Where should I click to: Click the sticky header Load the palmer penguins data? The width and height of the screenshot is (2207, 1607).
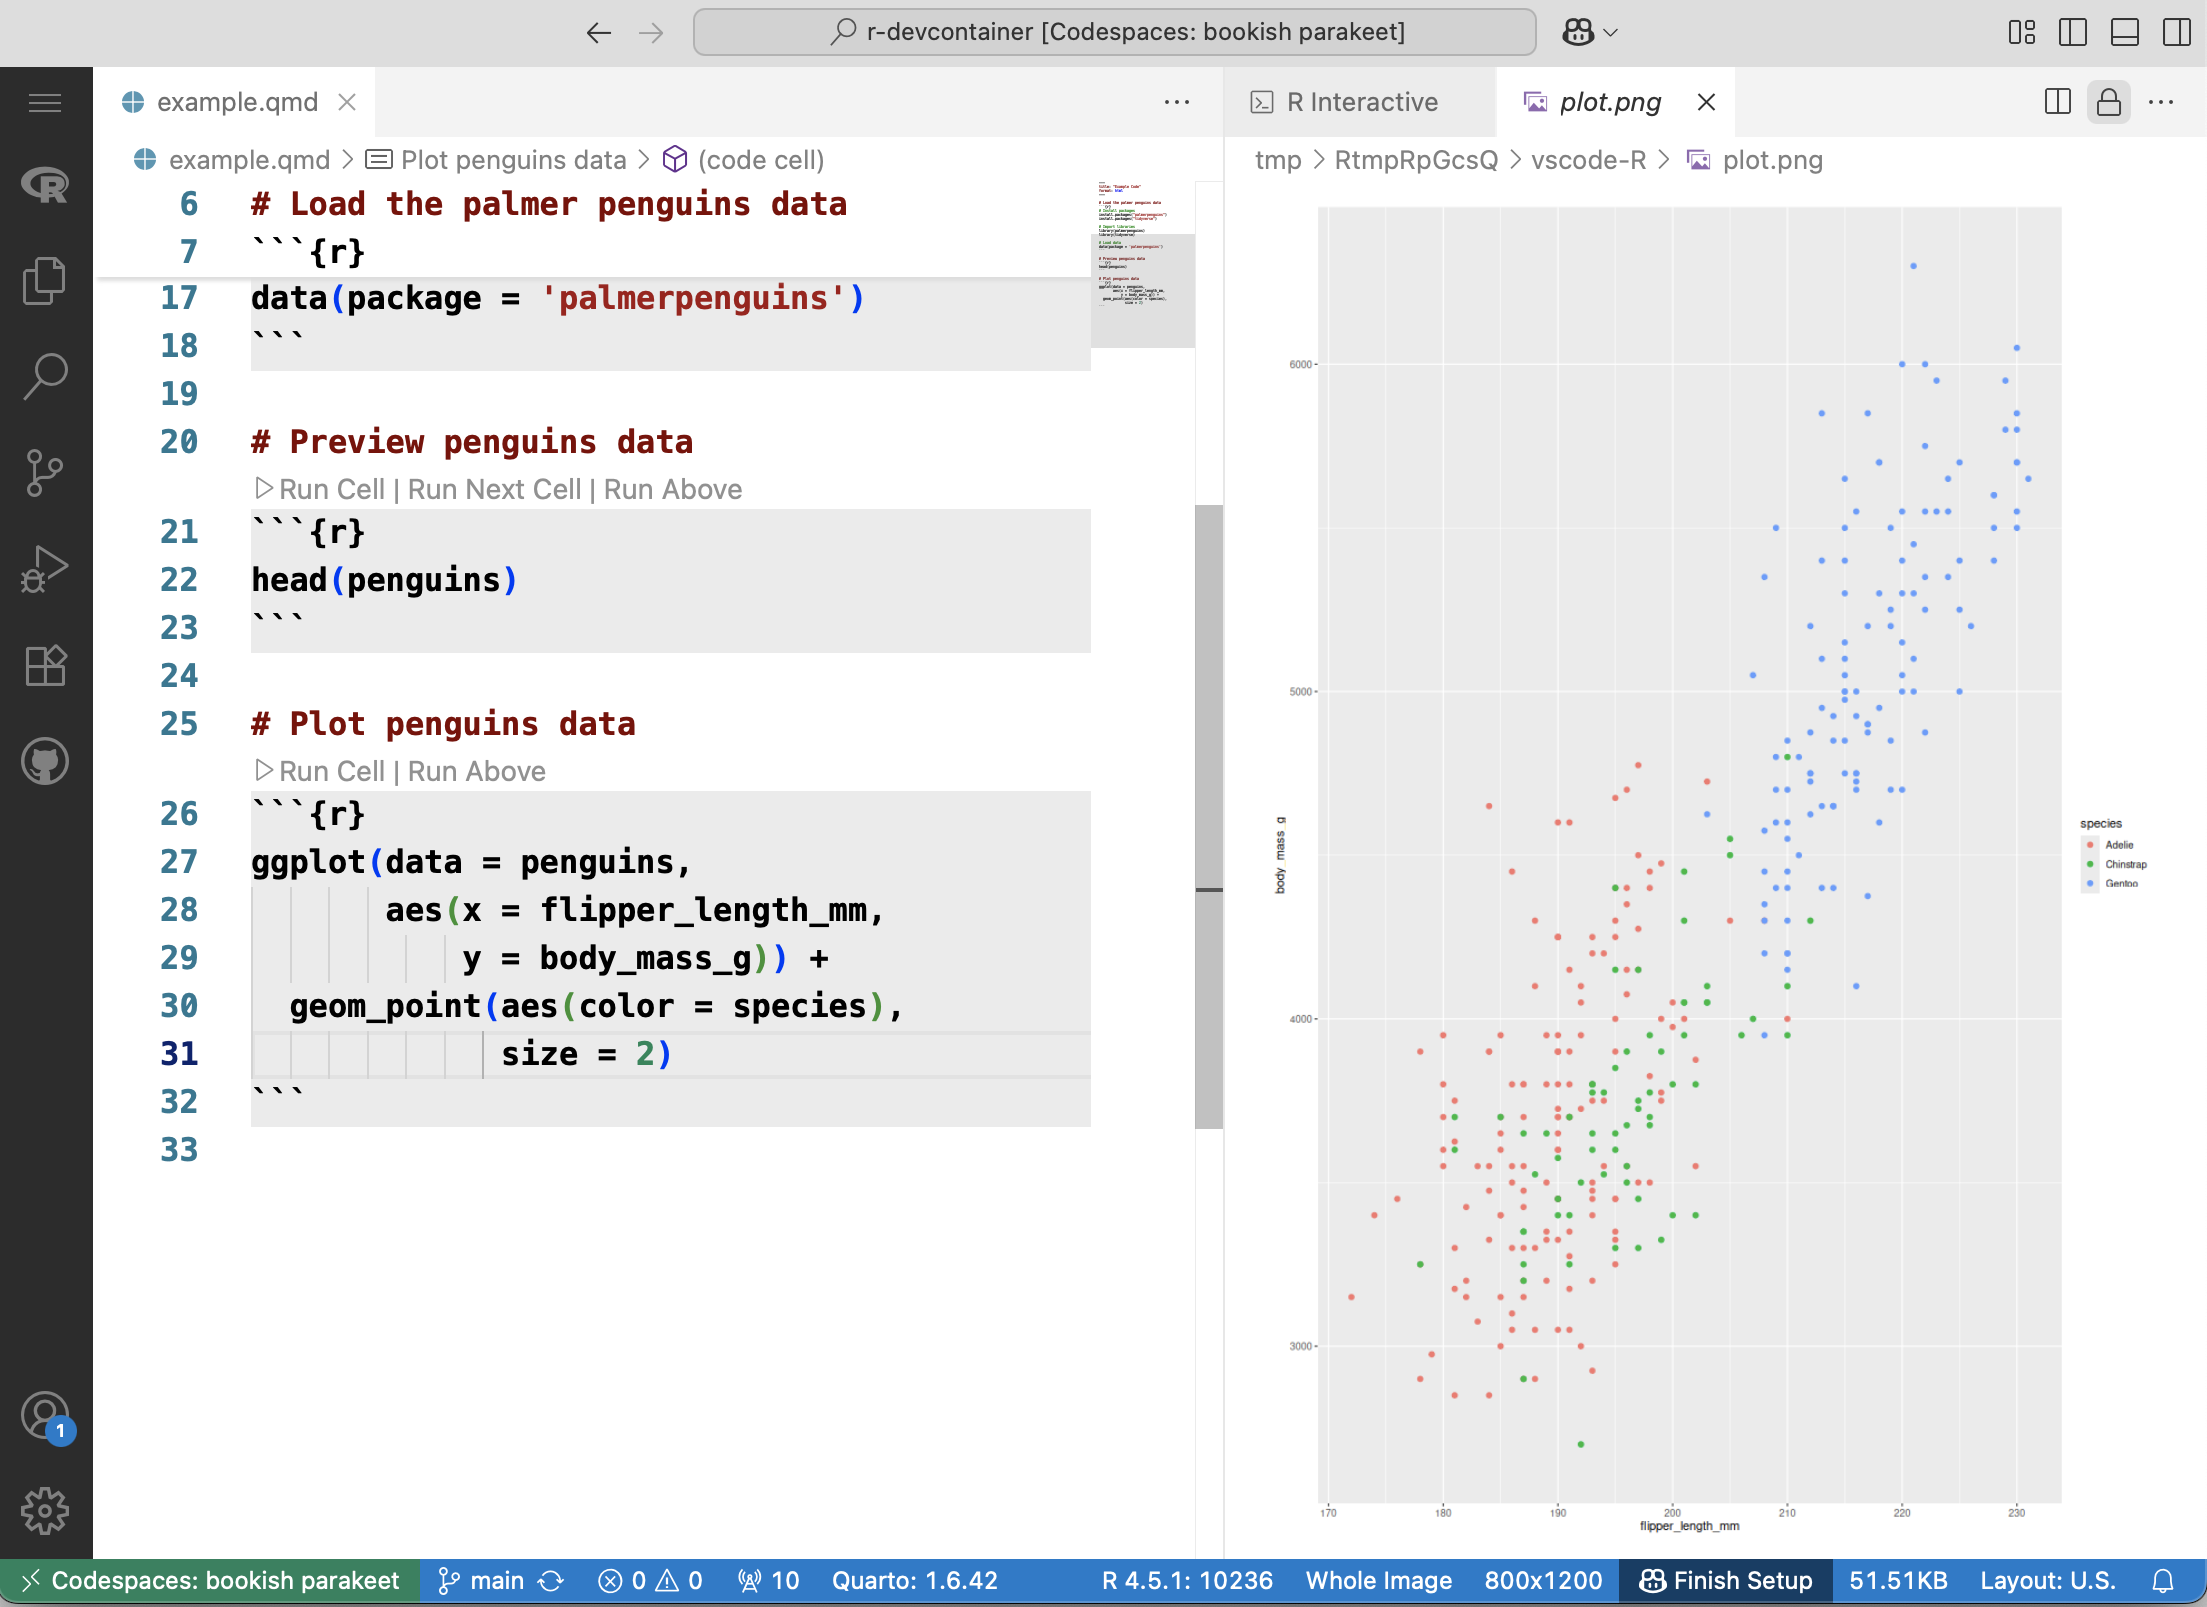tap(548, 204)
